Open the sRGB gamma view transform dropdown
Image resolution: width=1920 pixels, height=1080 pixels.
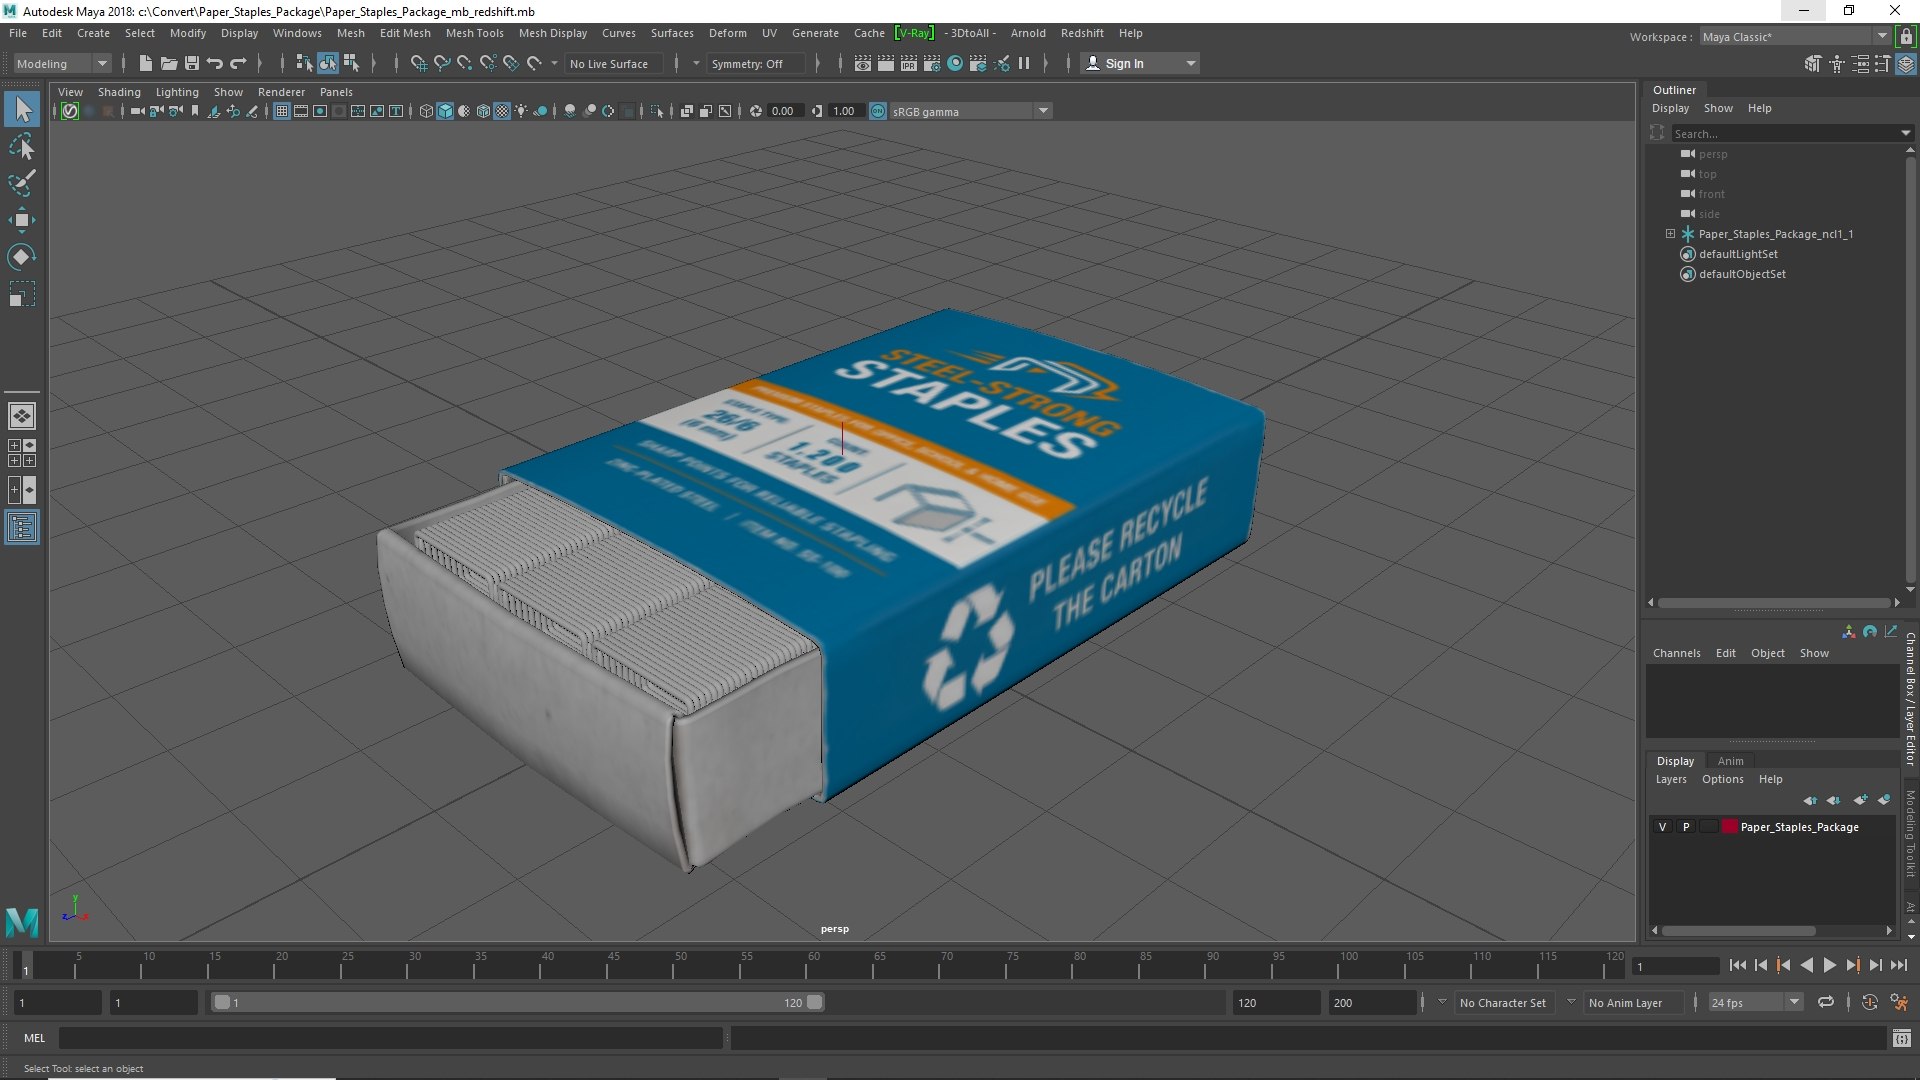pos(970,111)
